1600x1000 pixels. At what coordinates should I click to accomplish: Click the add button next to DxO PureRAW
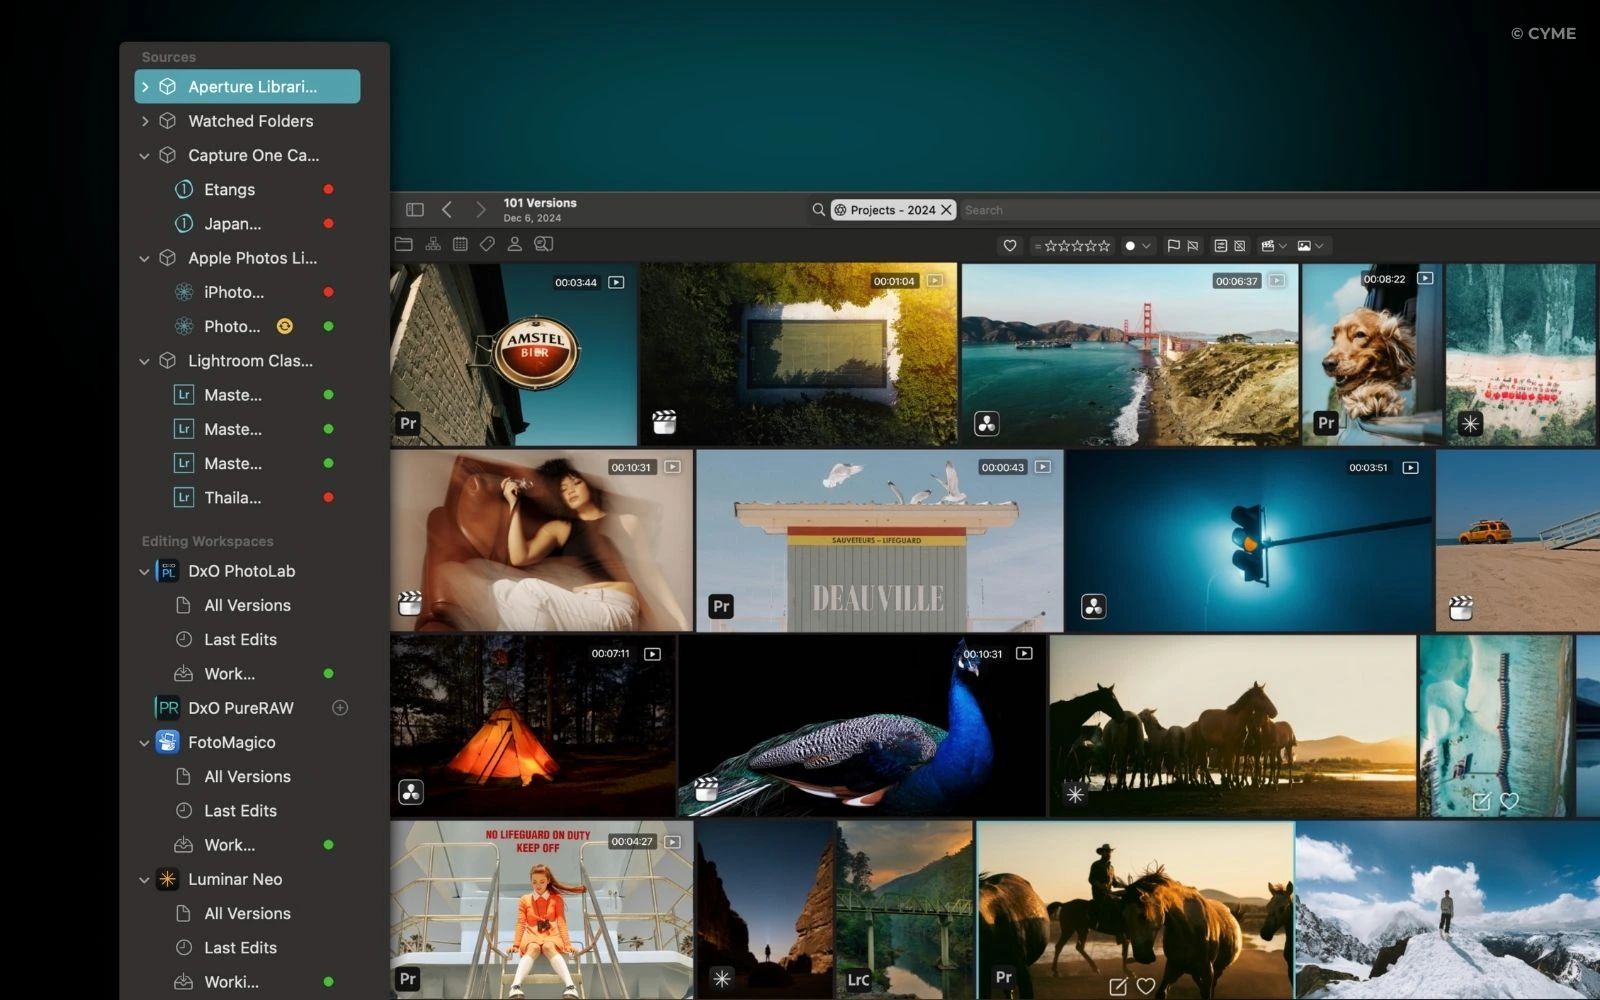pyautogui.click(x=340, y=708)
